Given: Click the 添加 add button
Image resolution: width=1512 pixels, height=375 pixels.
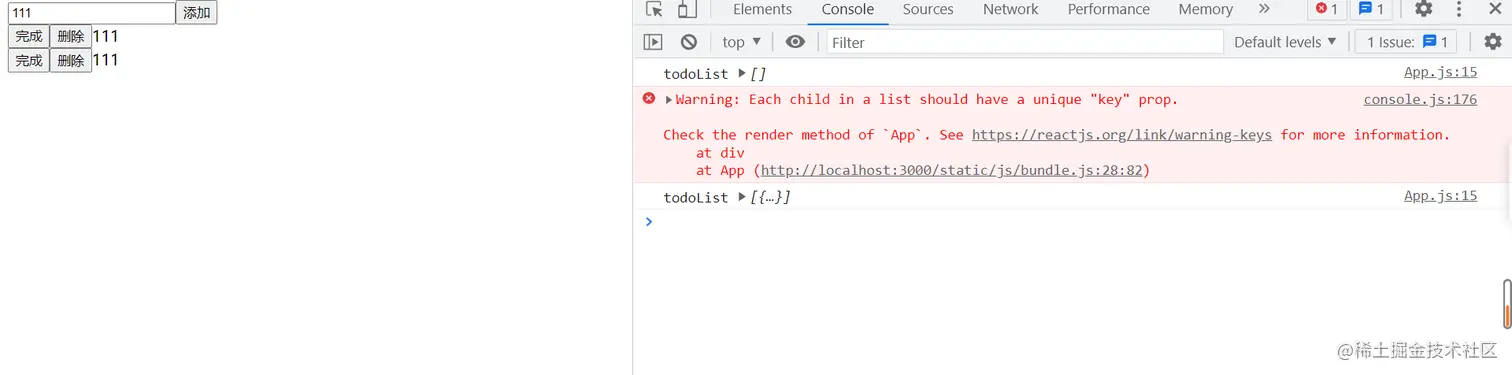Looking at the screenshot, I should [196, 13].
